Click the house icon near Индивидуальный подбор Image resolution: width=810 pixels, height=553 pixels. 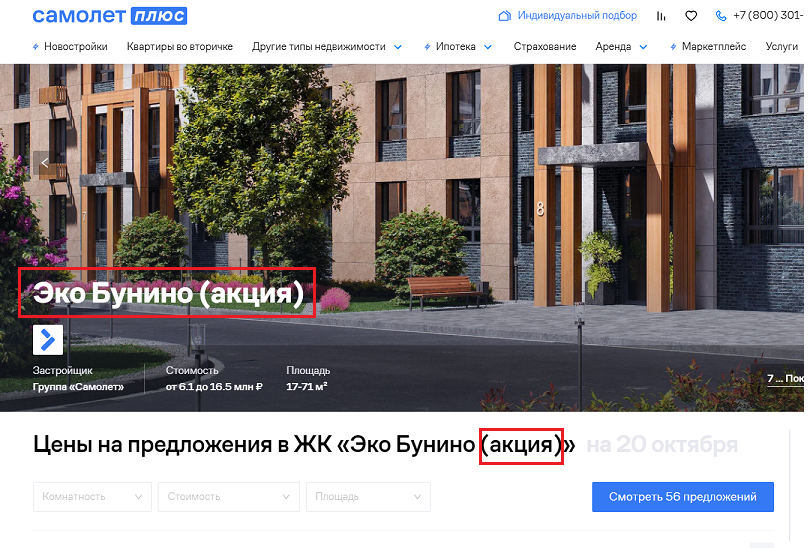click(x=505, y=16)
